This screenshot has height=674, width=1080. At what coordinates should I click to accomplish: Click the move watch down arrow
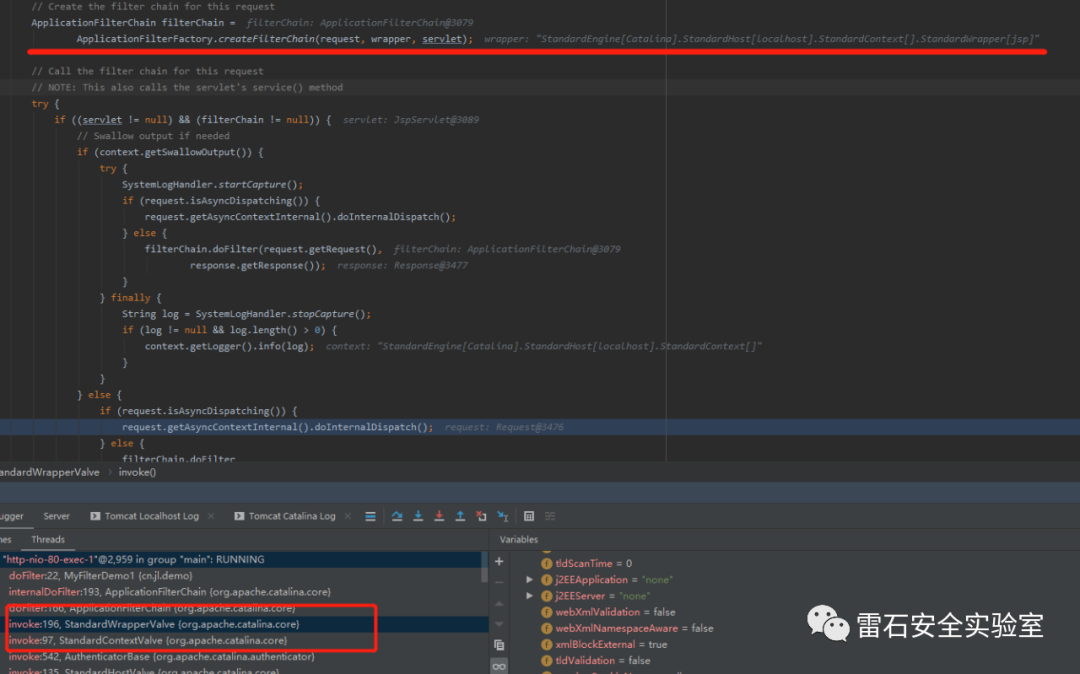[x=499, y=624]
